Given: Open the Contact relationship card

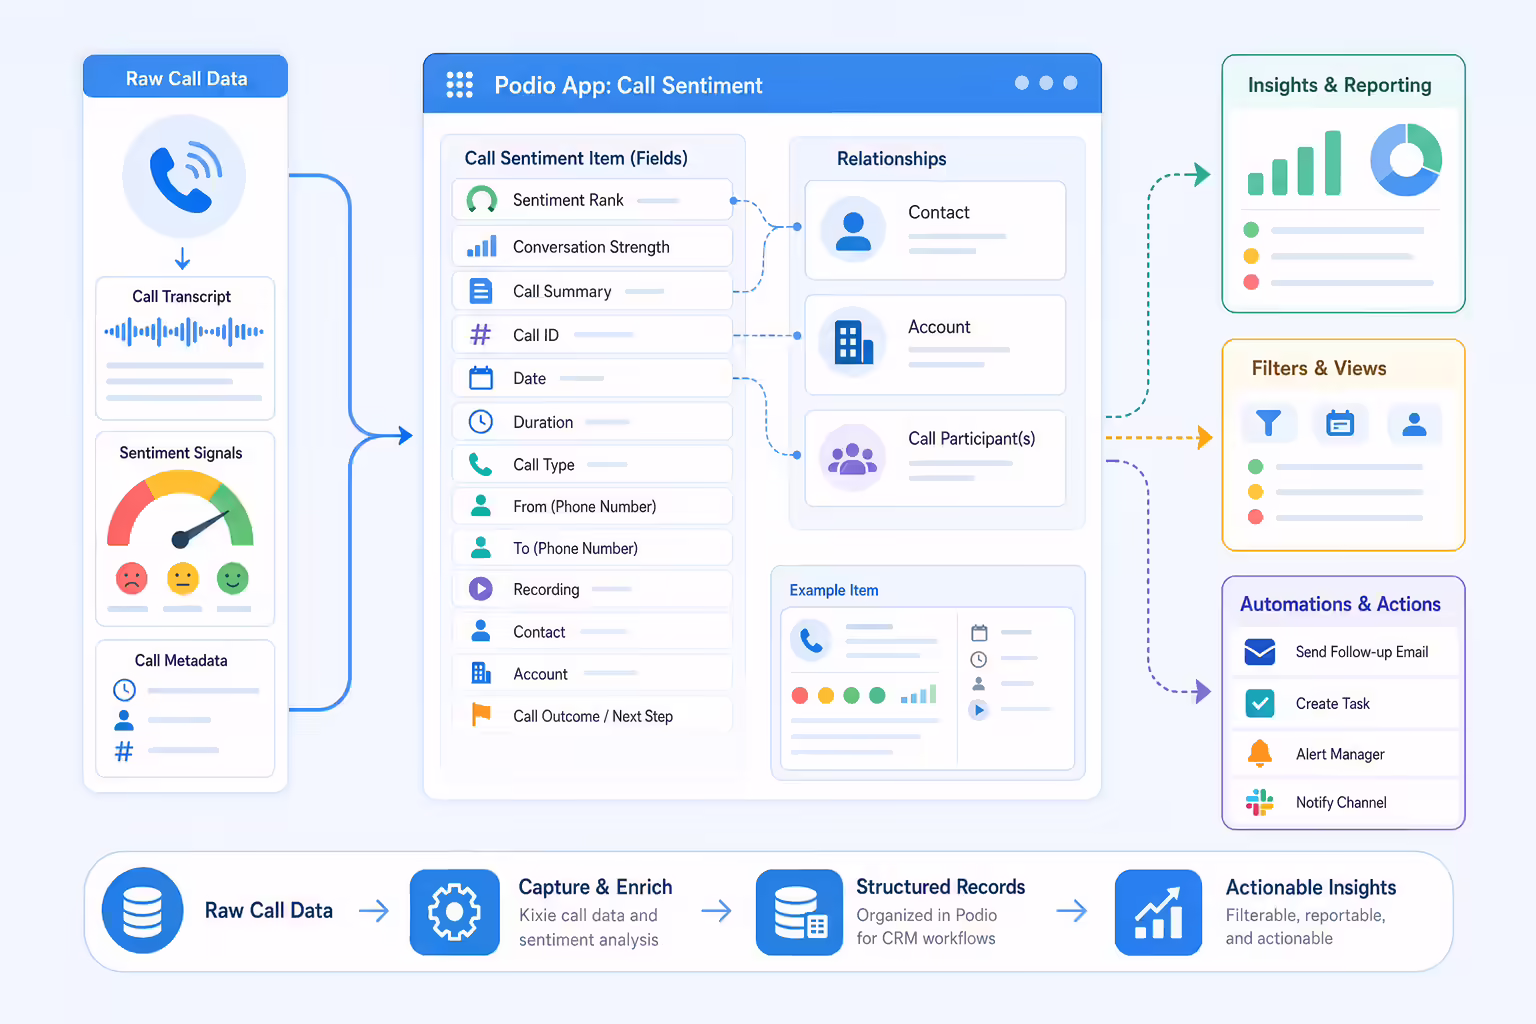Looking at the screenshot, I should (935, 230).
